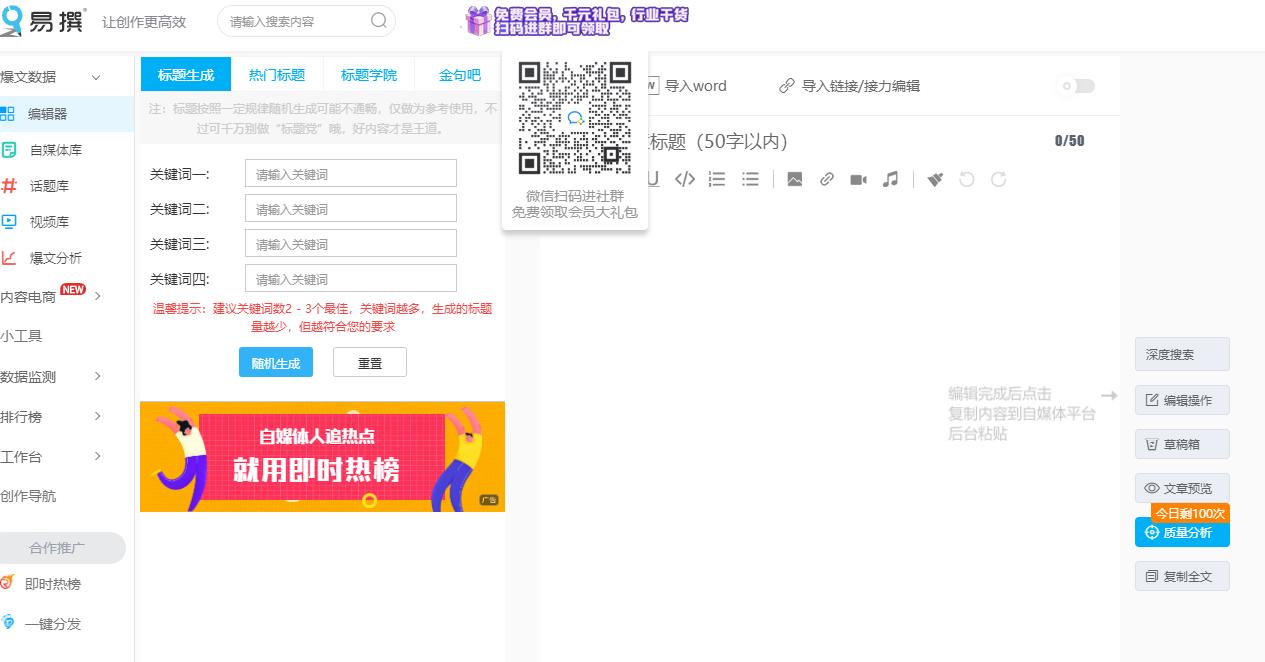The image size is (1265, 662).
Task: Open the 视频库 panel in the sidebar
Action: pos(55,221)
